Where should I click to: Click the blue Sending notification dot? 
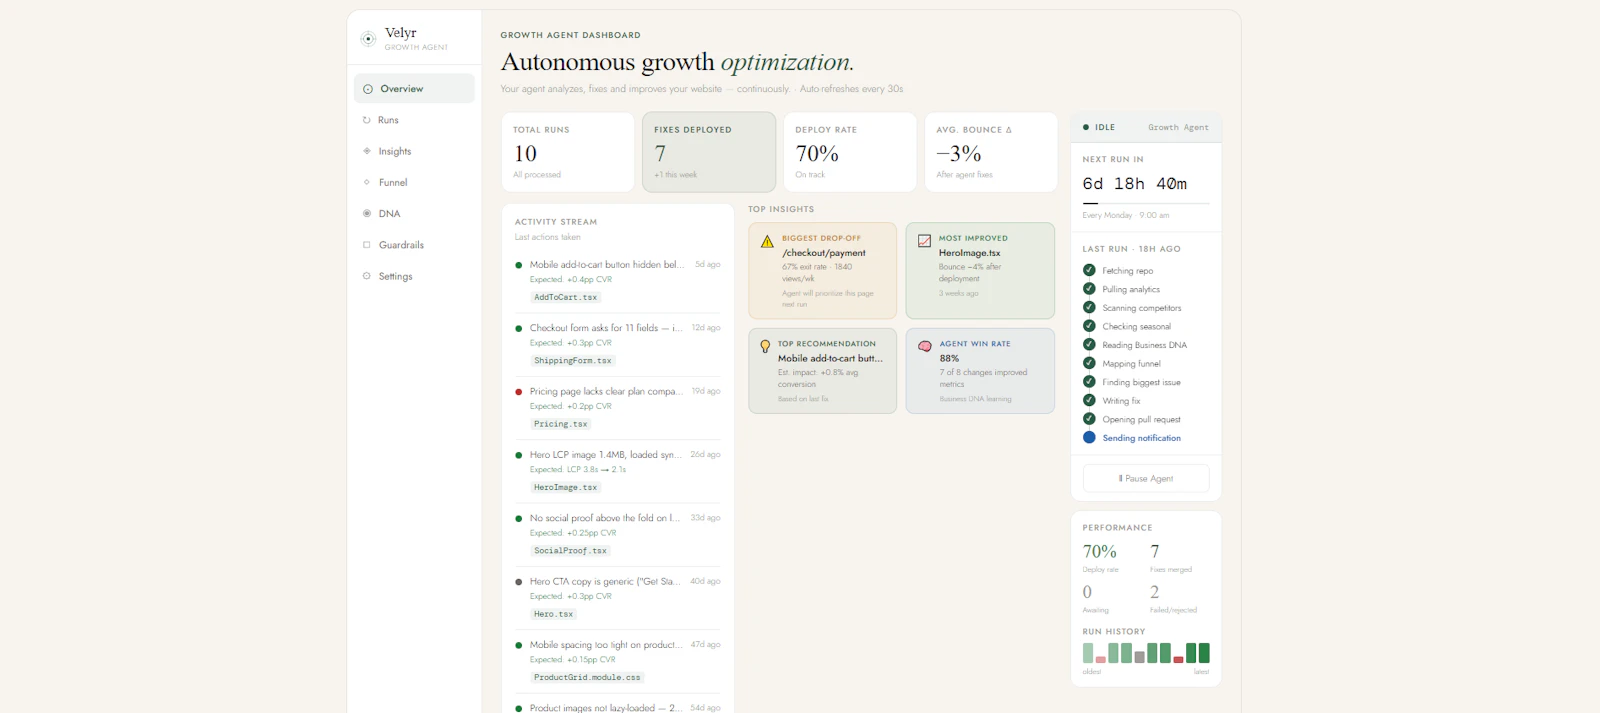[1089, 437]
